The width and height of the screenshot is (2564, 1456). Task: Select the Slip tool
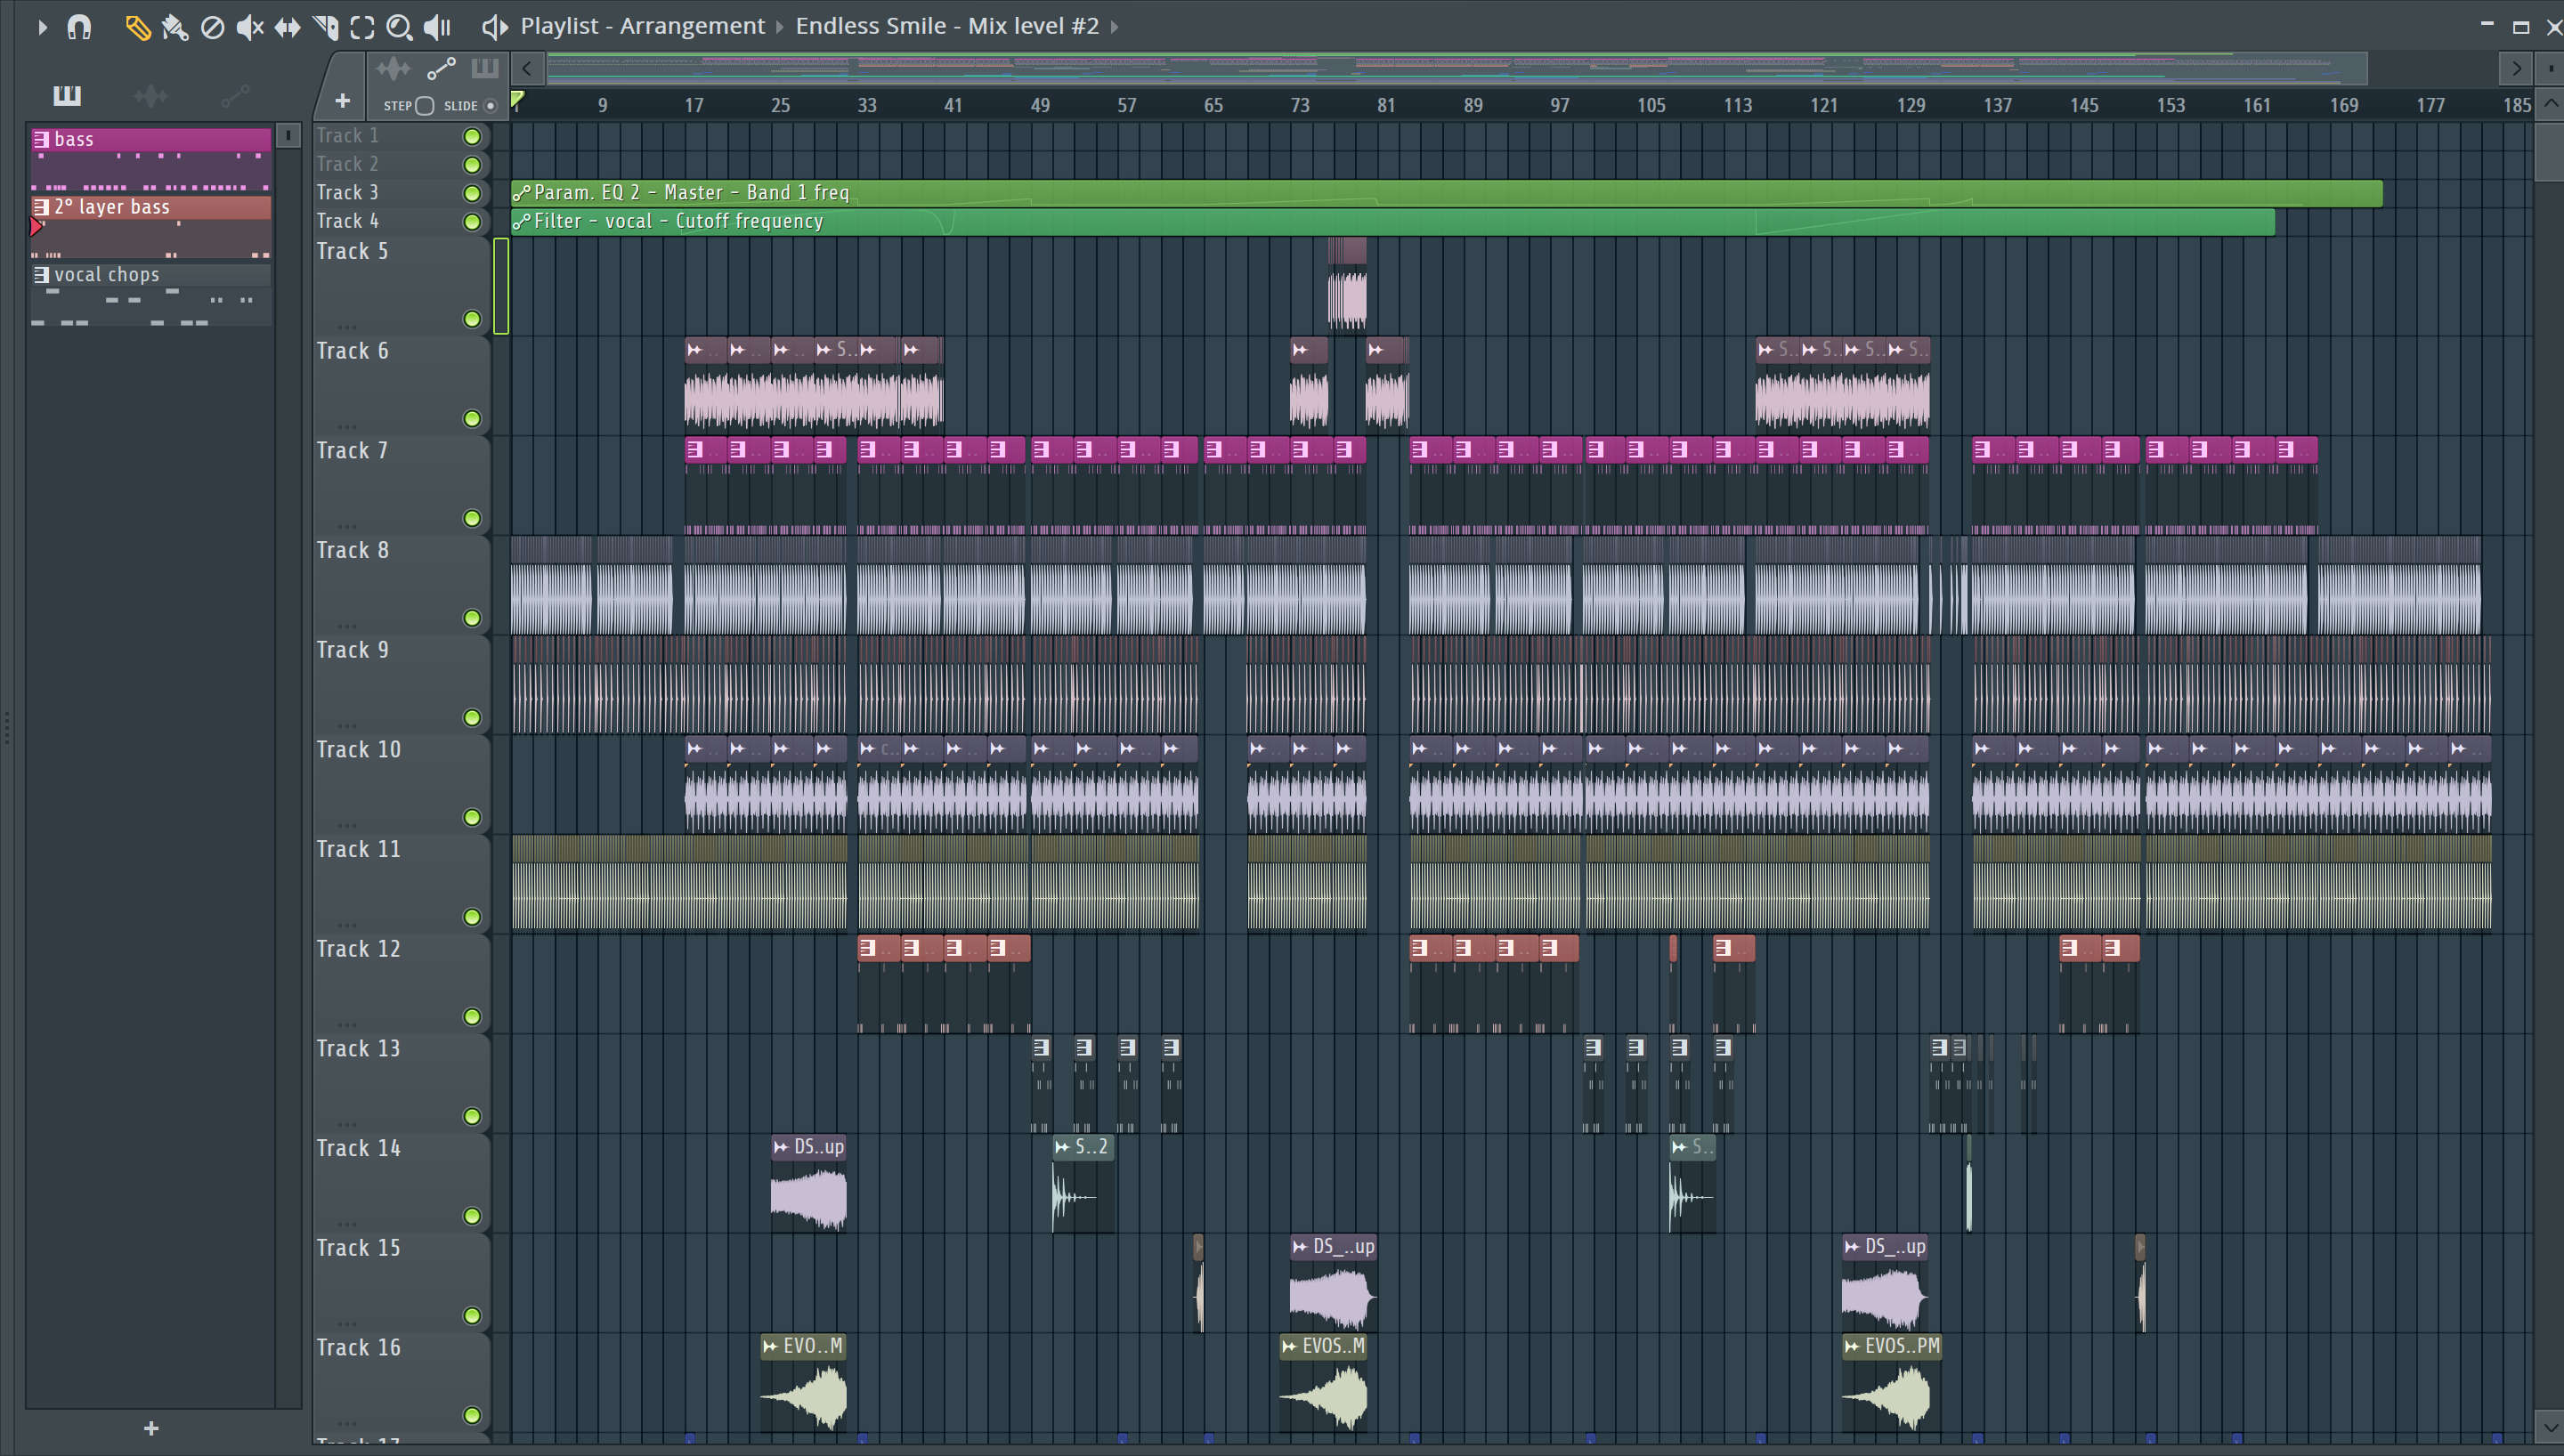click(287, 27)
